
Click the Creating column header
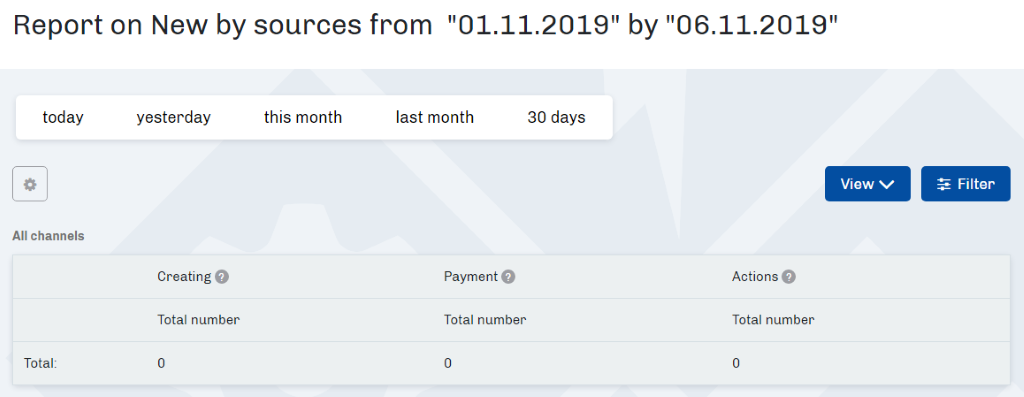pyautogui.click(x=184, y=276)
